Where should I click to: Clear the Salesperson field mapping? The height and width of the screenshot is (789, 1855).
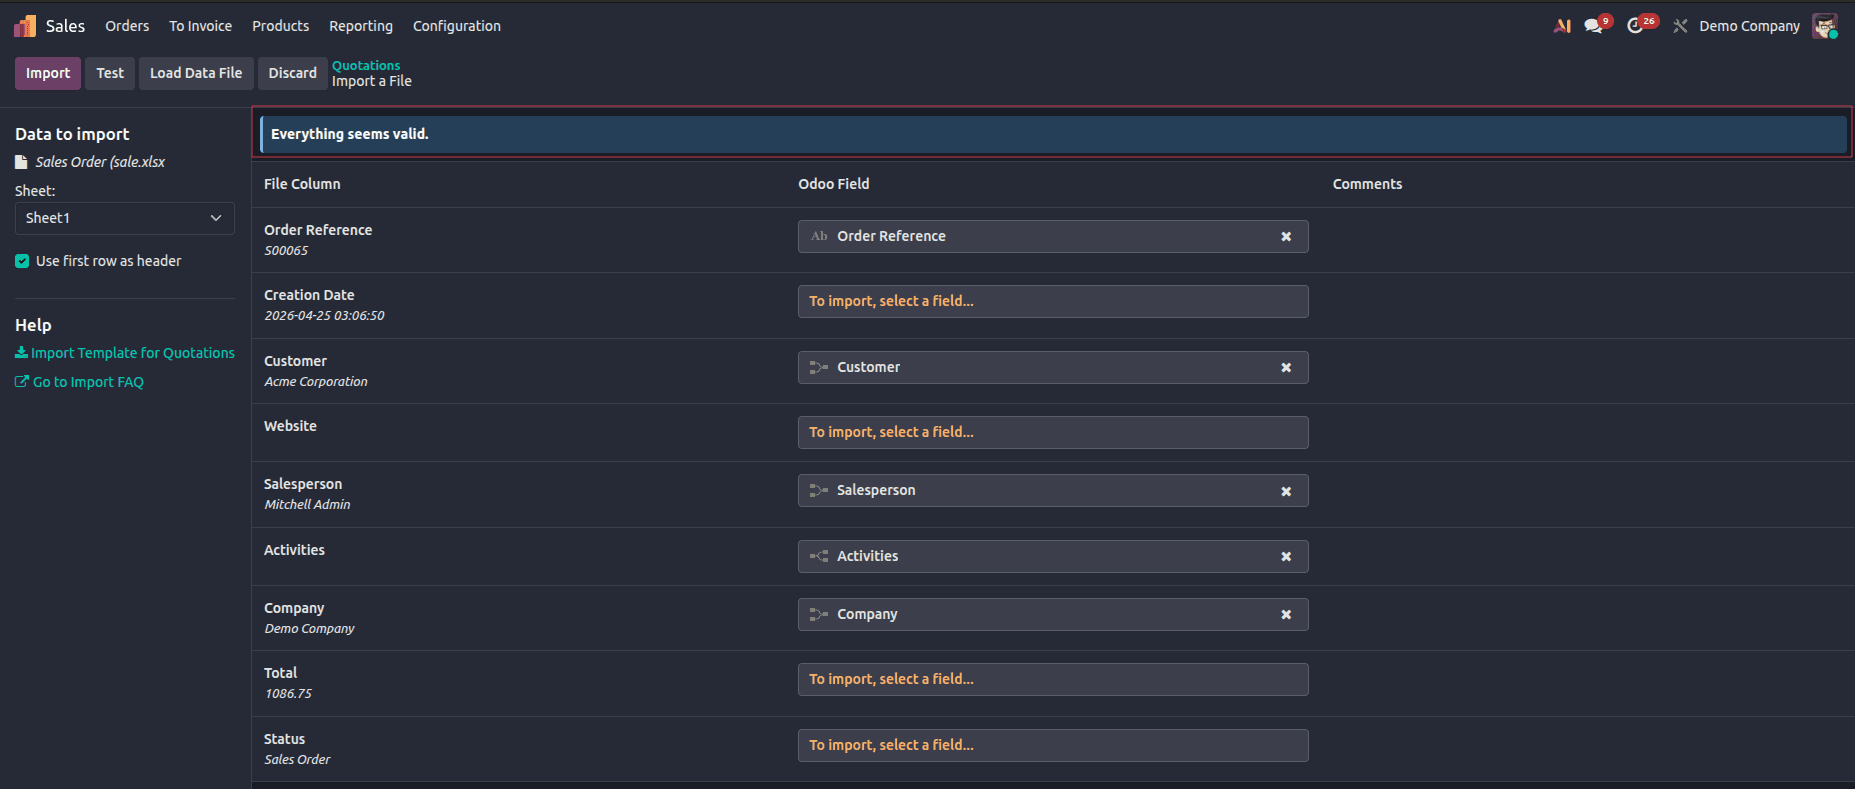click(x=1286, y=491)
